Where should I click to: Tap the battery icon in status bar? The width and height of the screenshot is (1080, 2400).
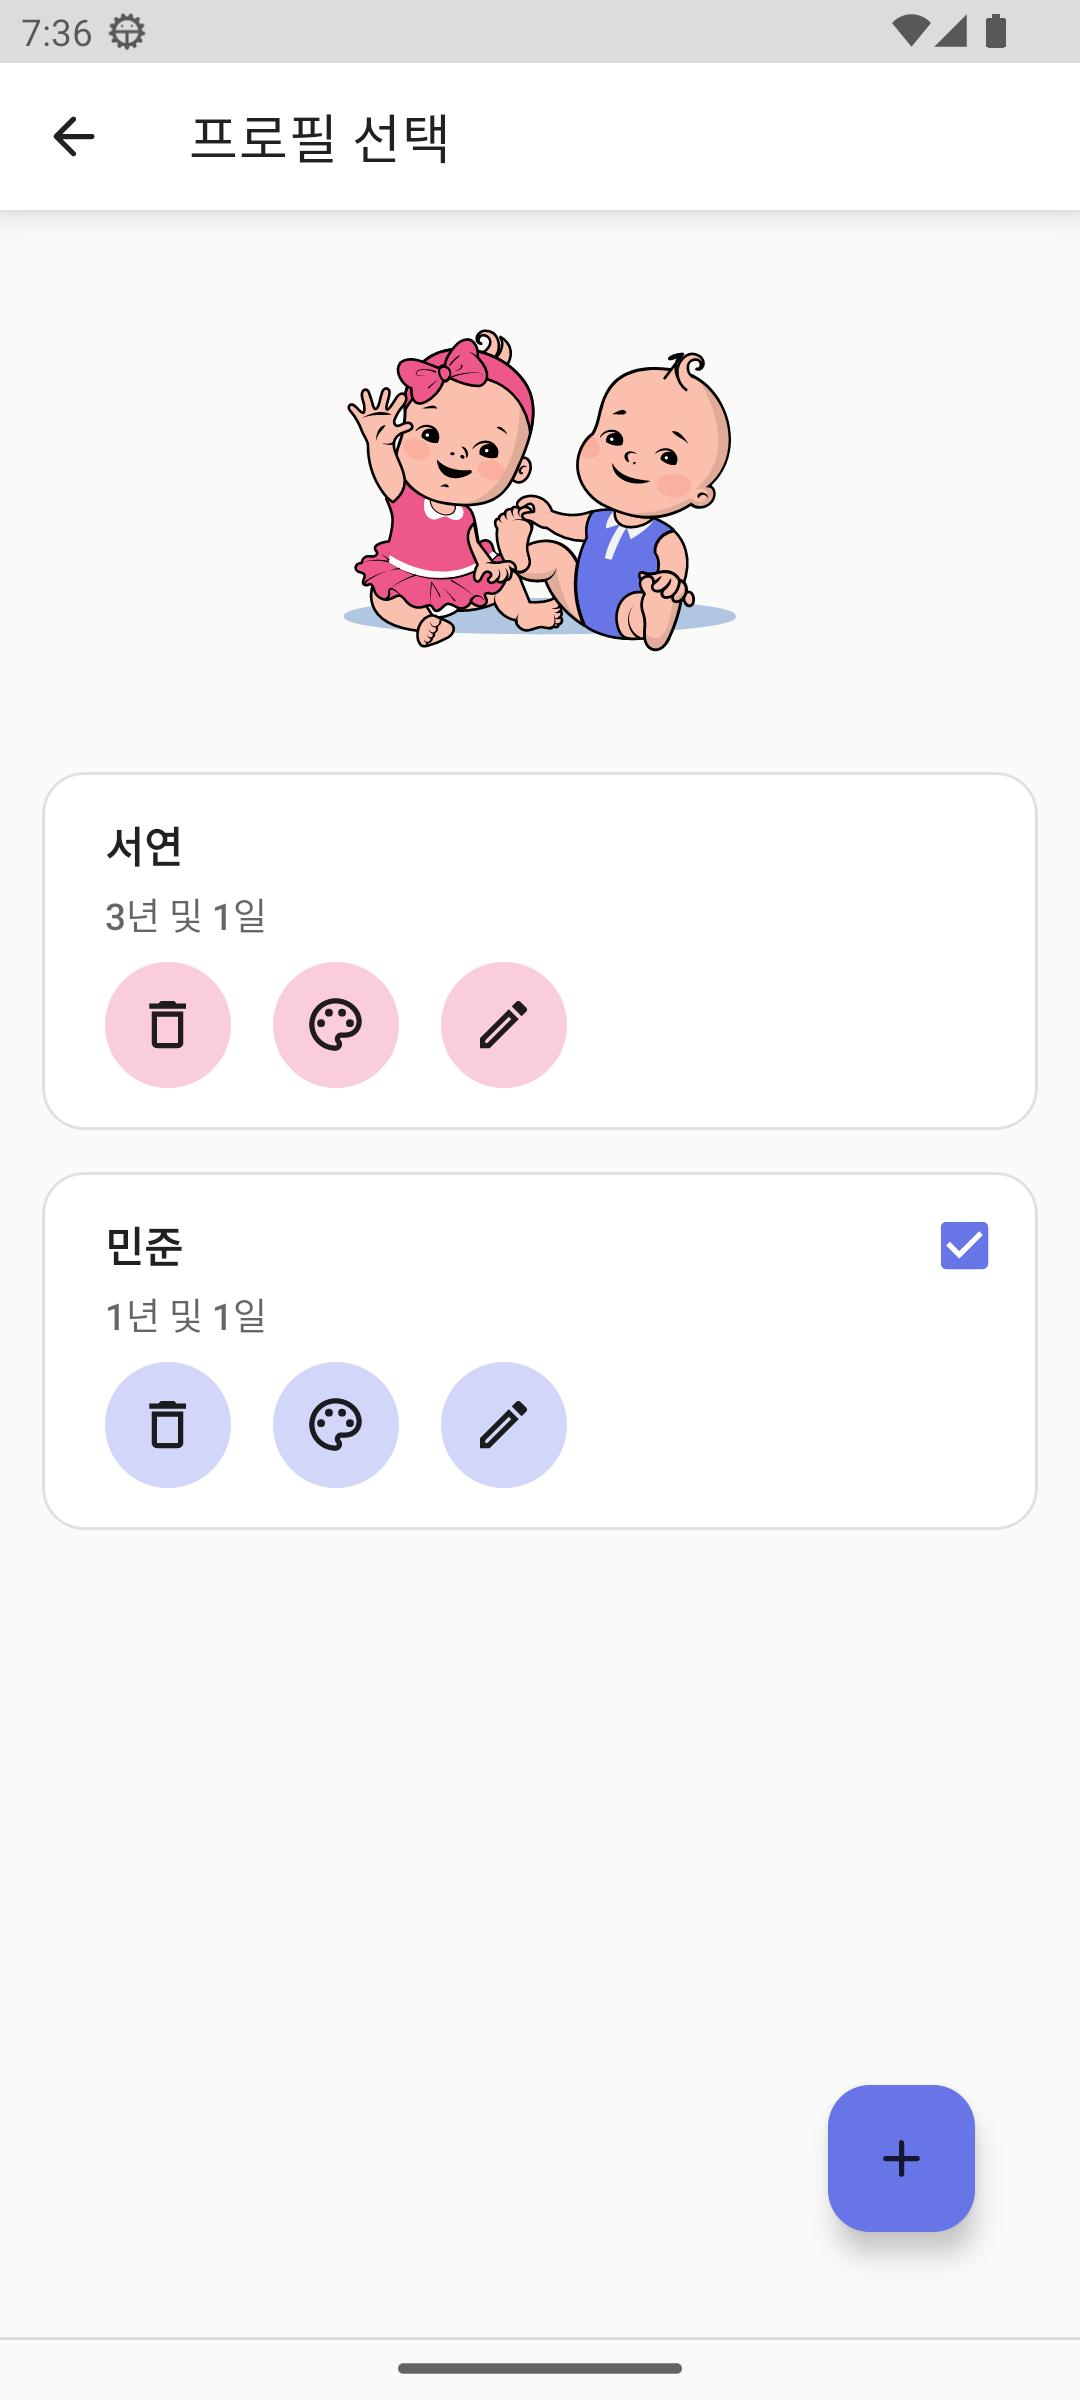tap(996, 32)
